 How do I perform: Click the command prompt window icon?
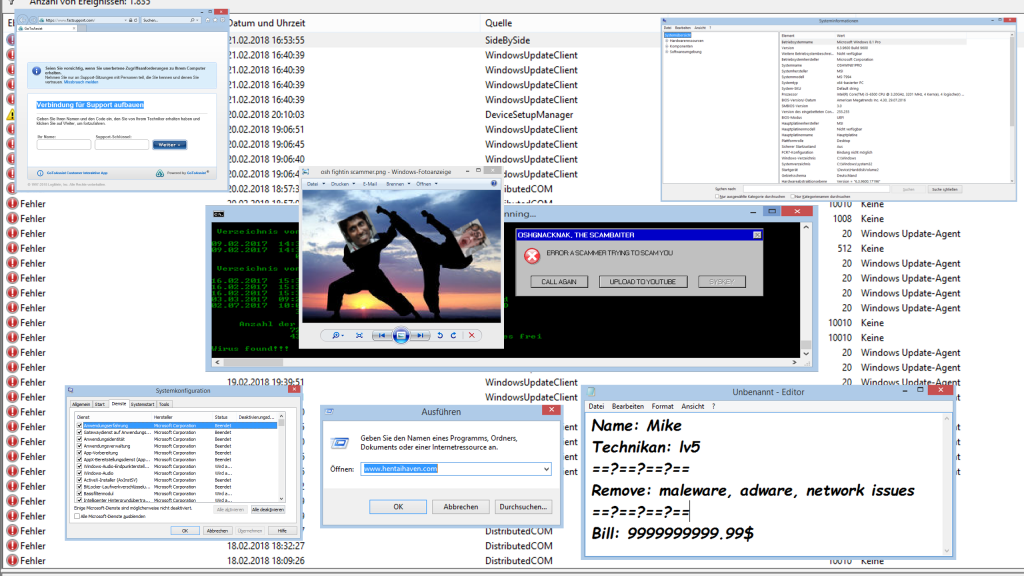(219, 214)
